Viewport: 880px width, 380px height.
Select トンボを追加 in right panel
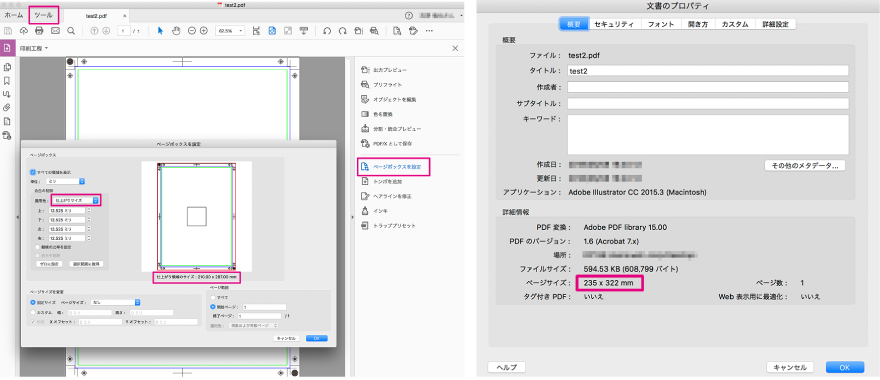[382, 182]
